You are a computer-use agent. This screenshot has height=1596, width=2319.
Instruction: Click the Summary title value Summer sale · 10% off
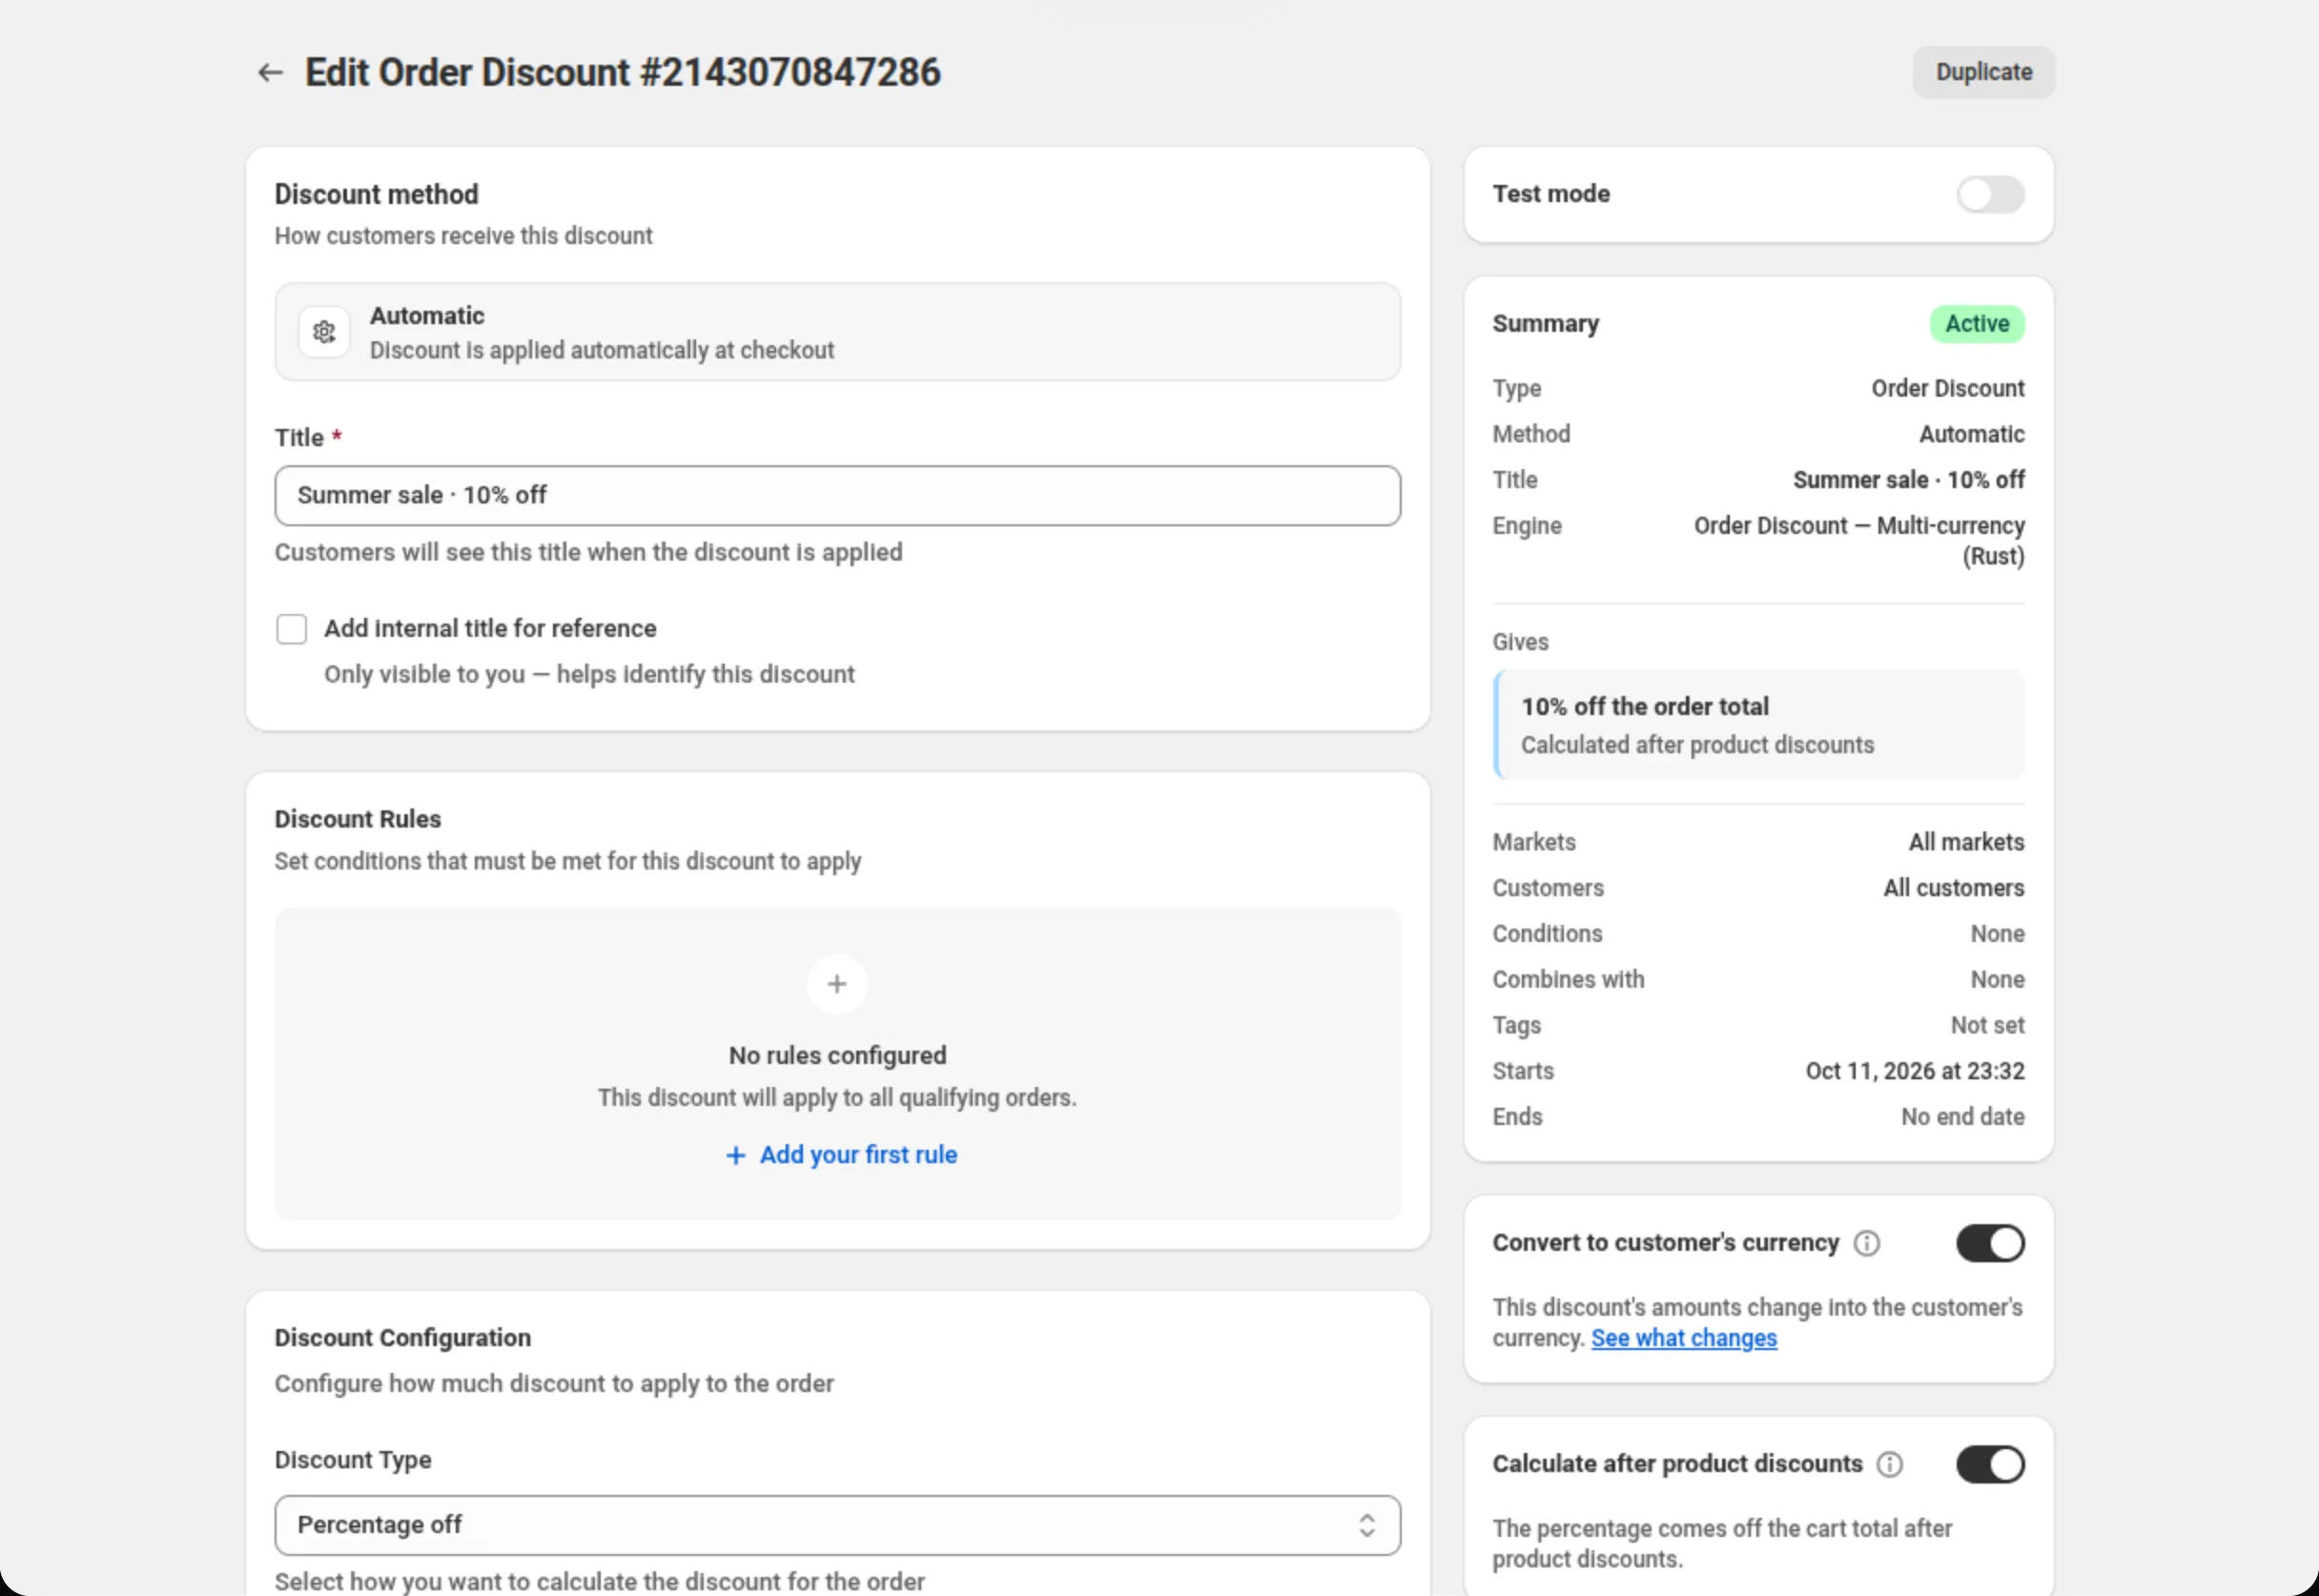(x=1908, y=480)
